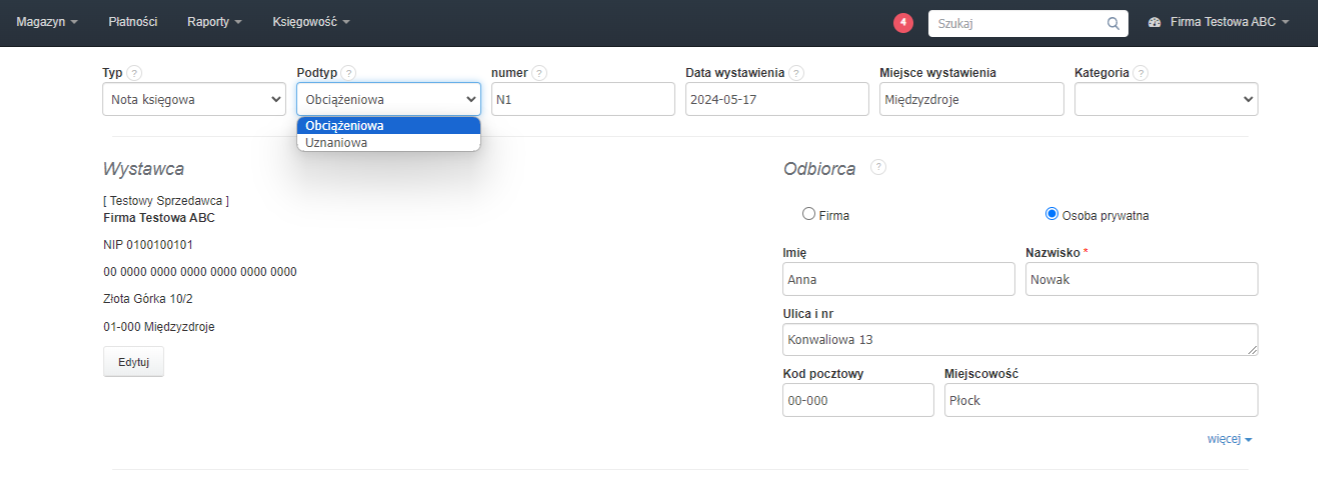
Task: Click the help icon next to Podtyp
Action: 349,73
